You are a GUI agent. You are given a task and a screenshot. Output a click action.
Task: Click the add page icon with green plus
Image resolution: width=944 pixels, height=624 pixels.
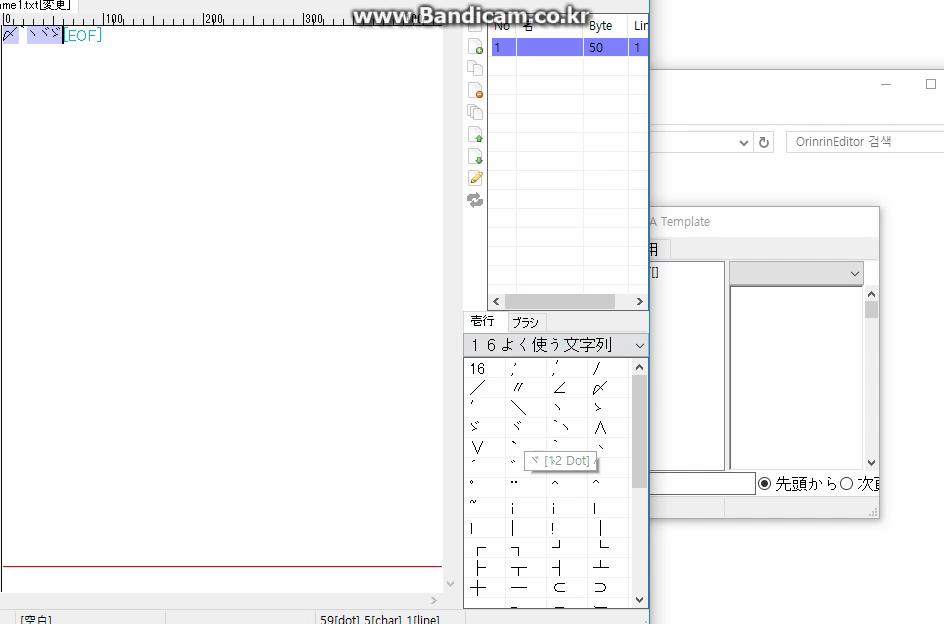pyautogui.click(x=475, y=46)
